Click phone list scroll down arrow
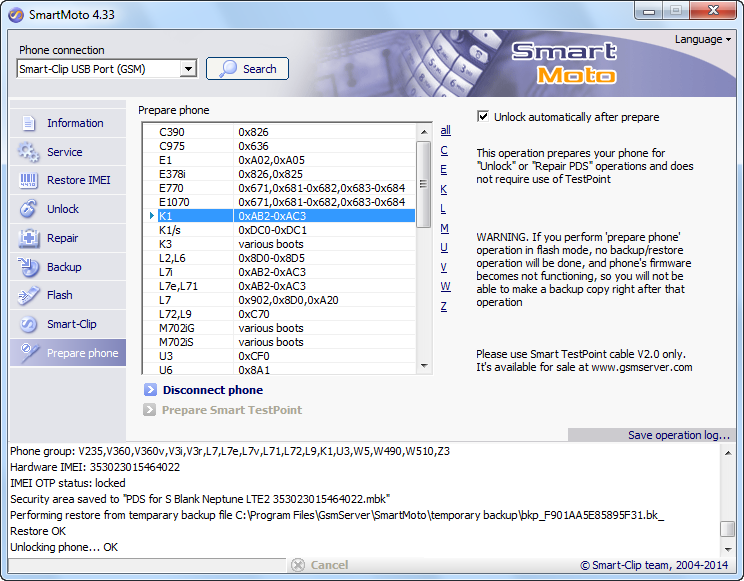Screen dimensions: 744x581 [424, 365]
